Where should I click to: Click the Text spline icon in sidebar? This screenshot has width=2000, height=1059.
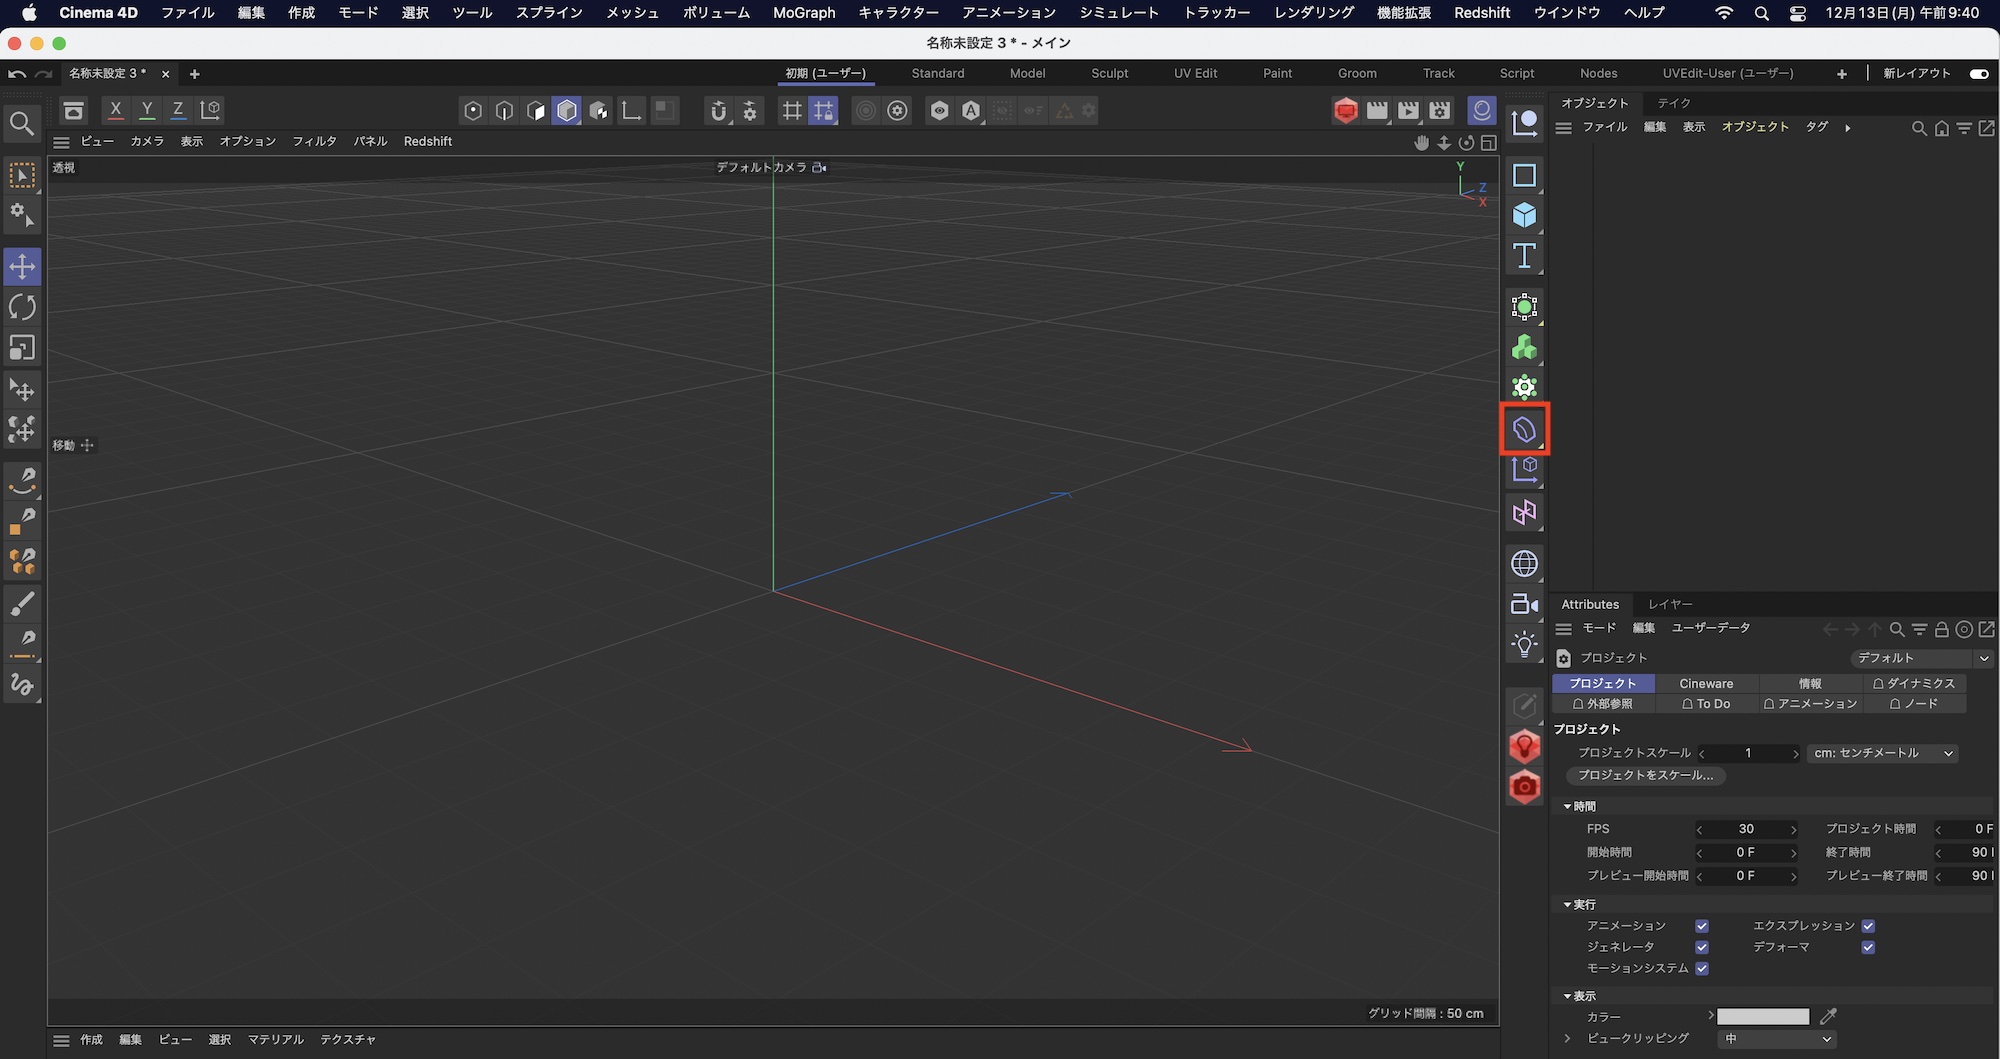(1524, 255)
